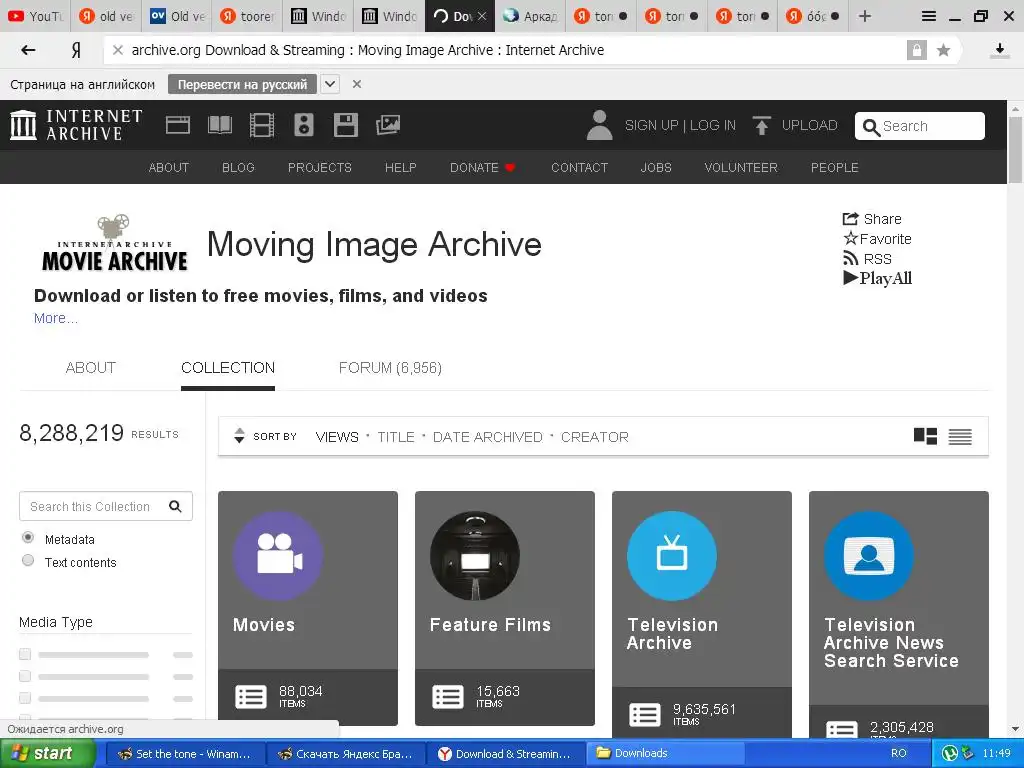
Task: Open the BLOG nav menu item
Action: click(238, 167)
